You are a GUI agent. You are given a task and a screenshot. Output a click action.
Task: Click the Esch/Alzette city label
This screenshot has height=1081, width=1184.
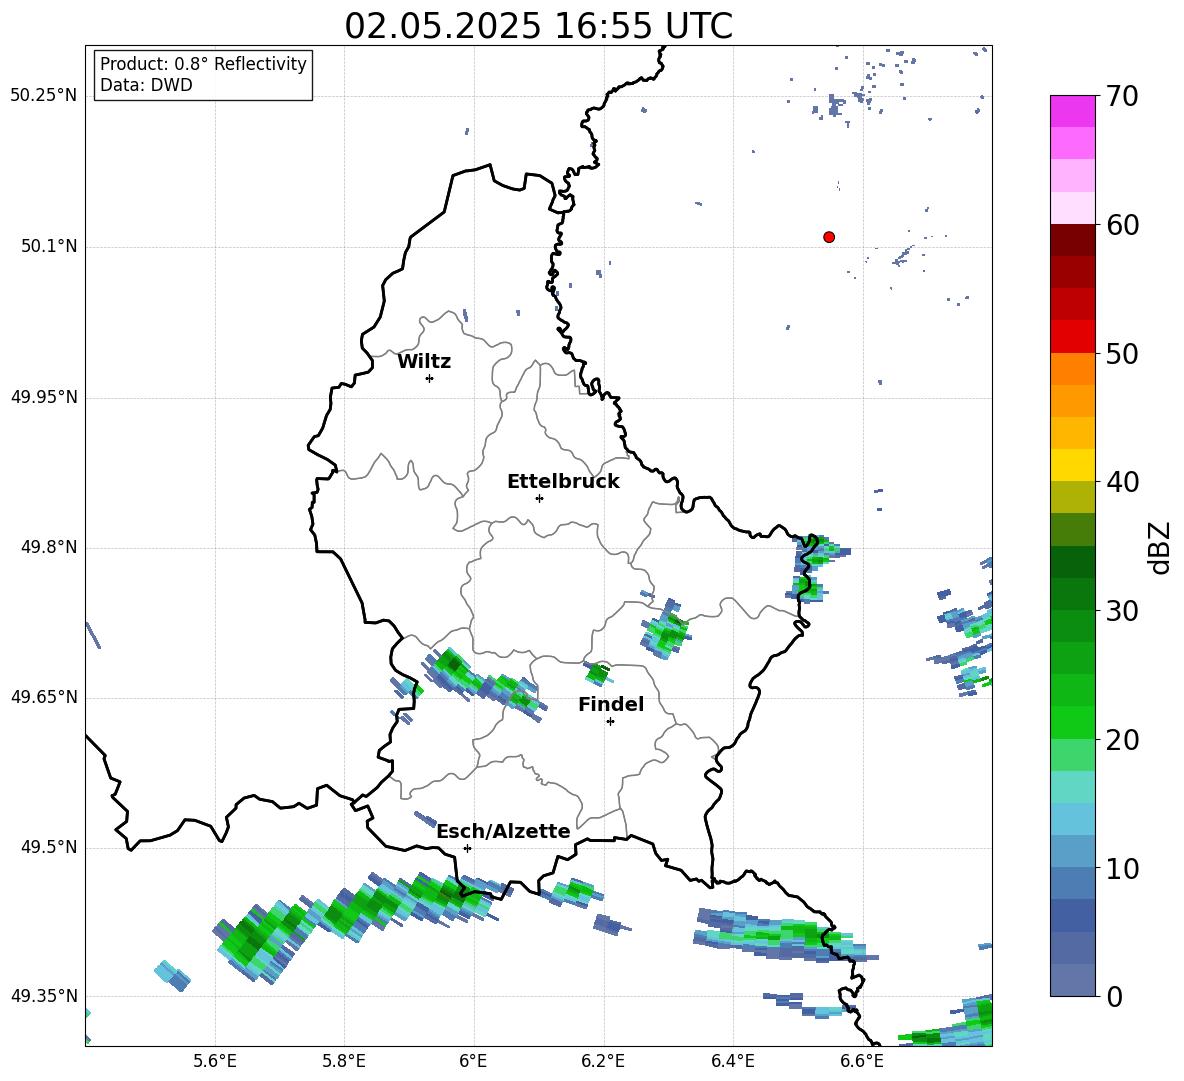click(503, 831)
